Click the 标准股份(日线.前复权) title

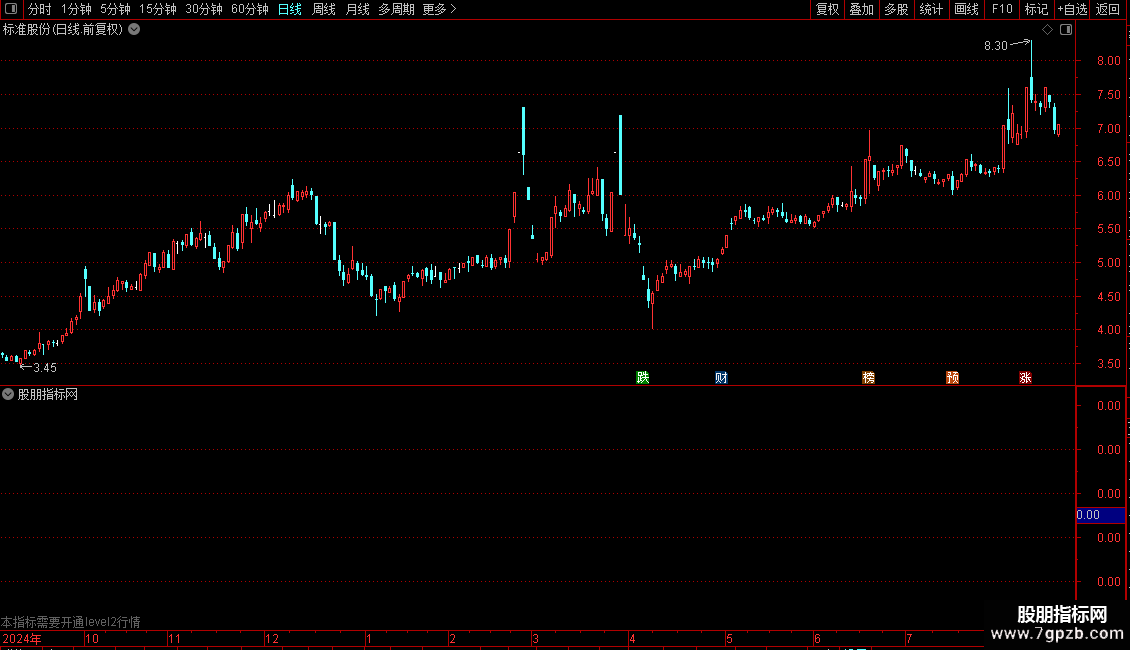click(x=63, y=30)
